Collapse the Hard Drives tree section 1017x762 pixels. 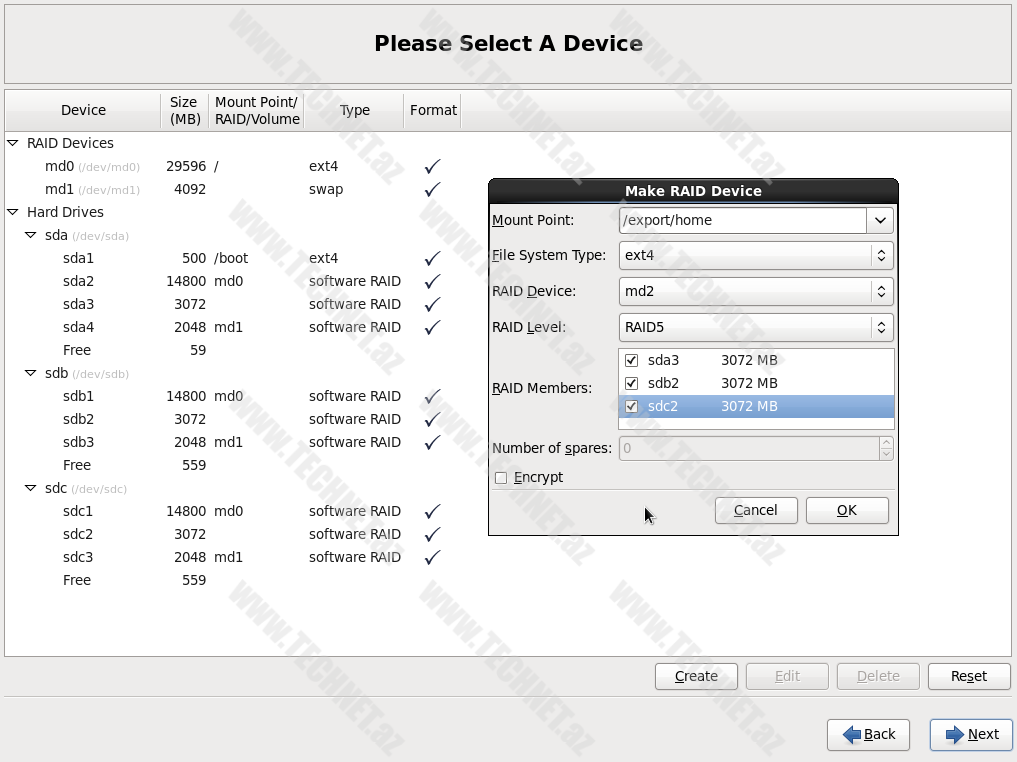click(13, 212)
